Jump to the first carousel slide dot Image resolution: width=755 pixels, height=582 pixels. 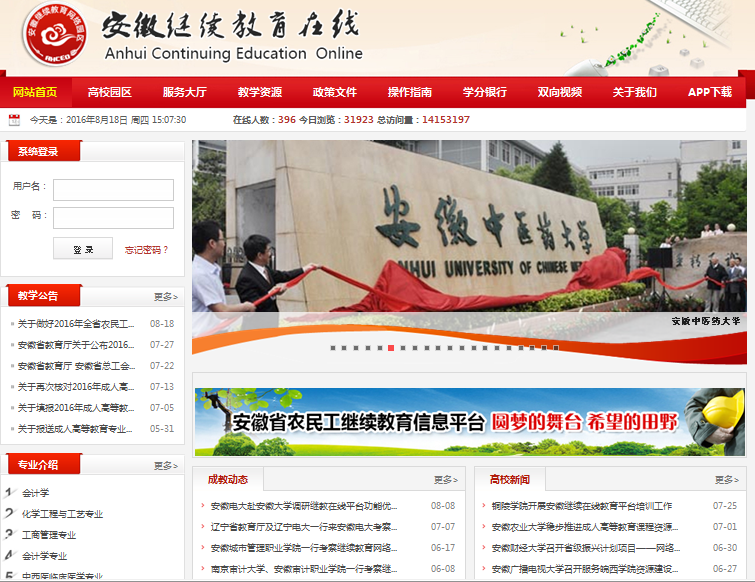click(x=333, y=348)
